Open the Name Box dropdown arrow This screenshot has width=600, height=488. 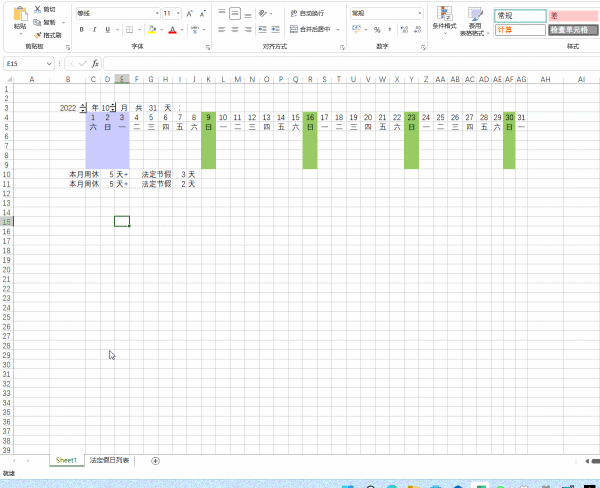[52, 63]
